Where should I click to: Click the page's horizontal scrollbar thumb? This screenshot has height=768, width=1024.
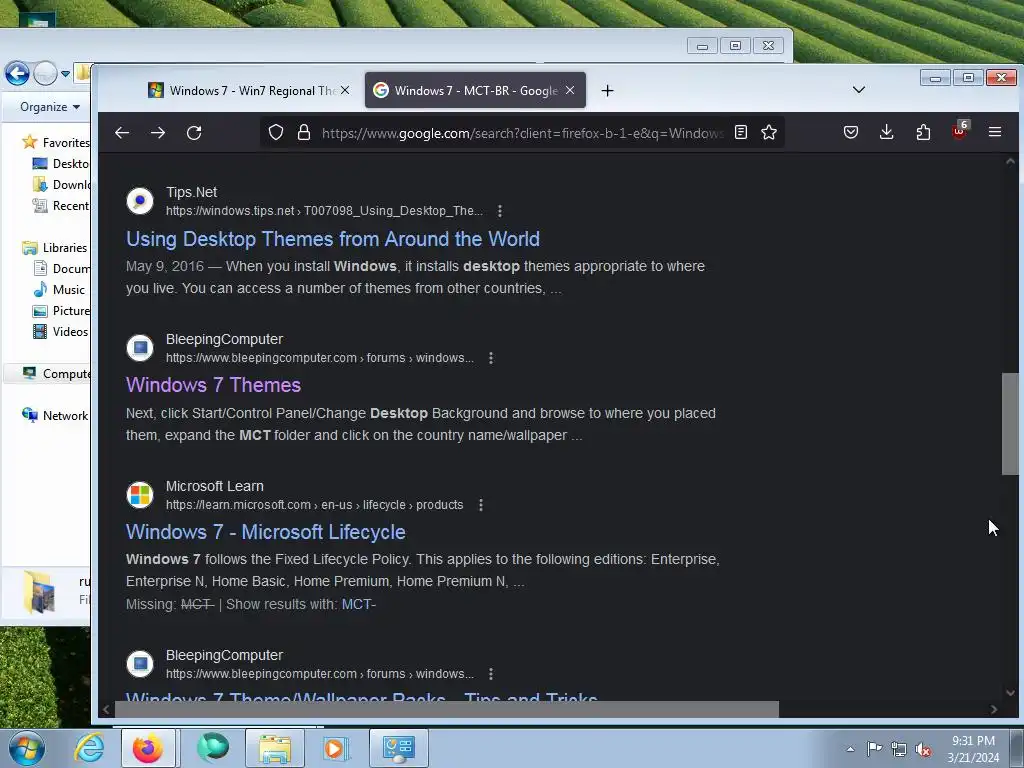point(447,709)
